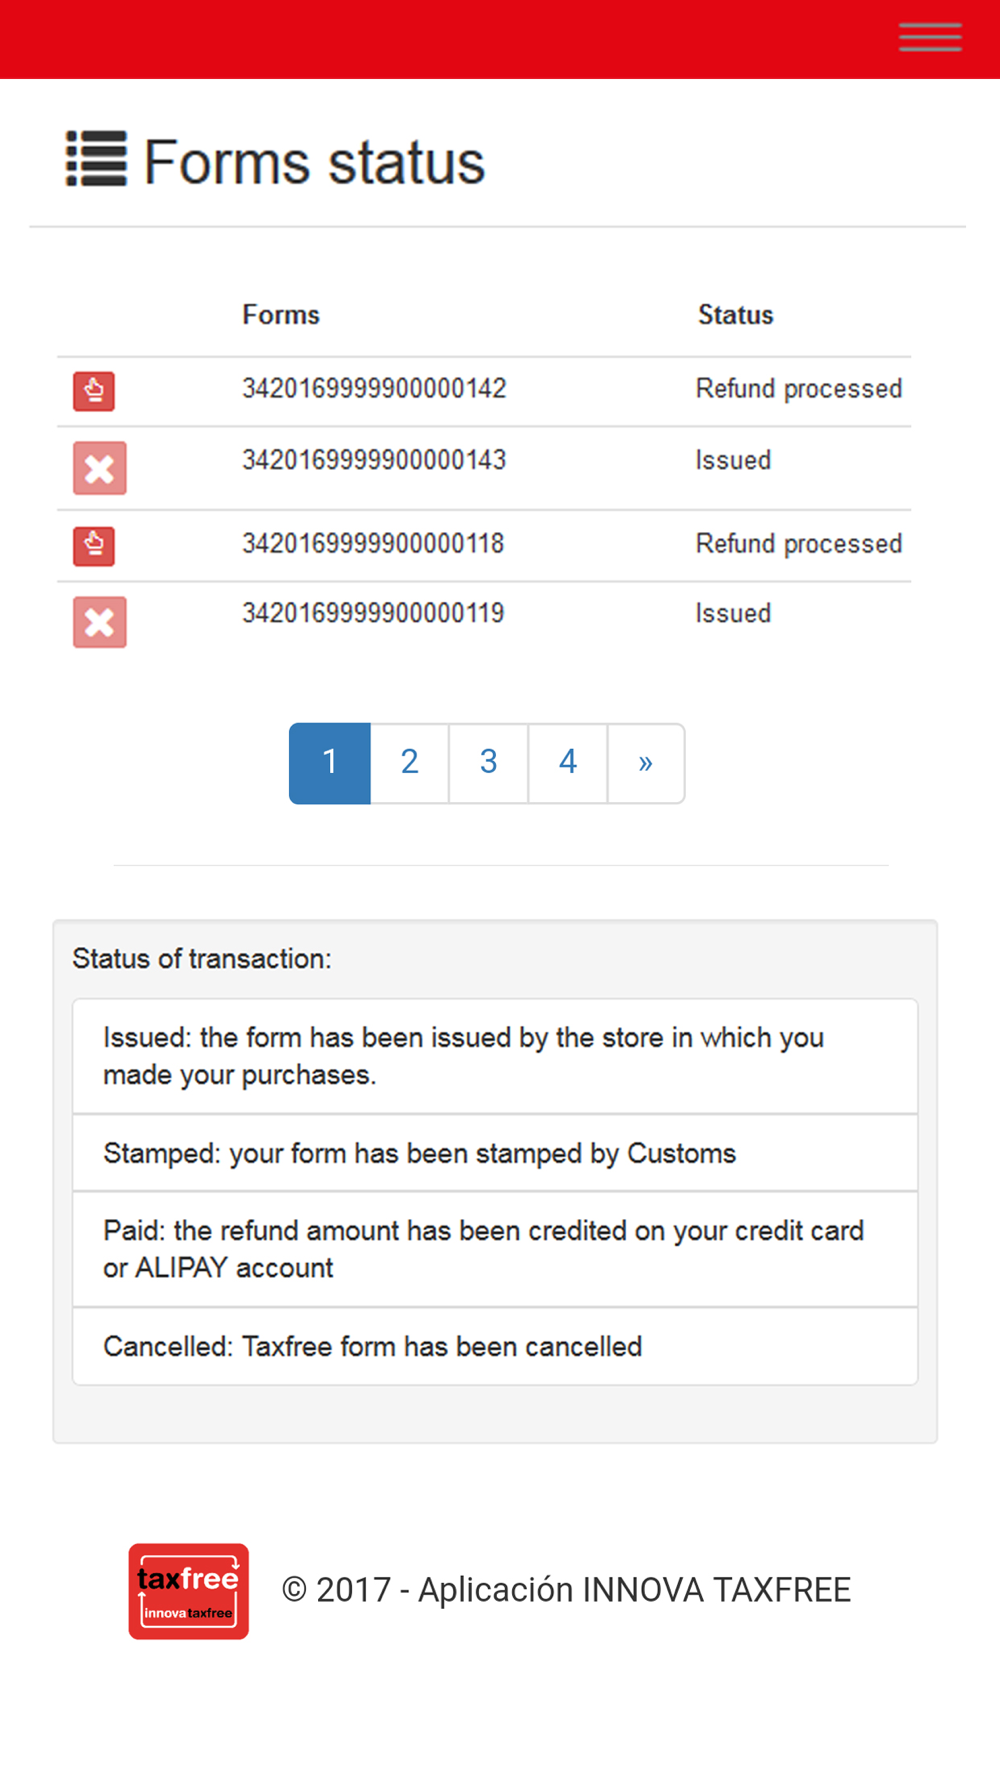The image size is (1000, 1778).
Task: Click the Stamped status description item
Action: (495, 1153)
